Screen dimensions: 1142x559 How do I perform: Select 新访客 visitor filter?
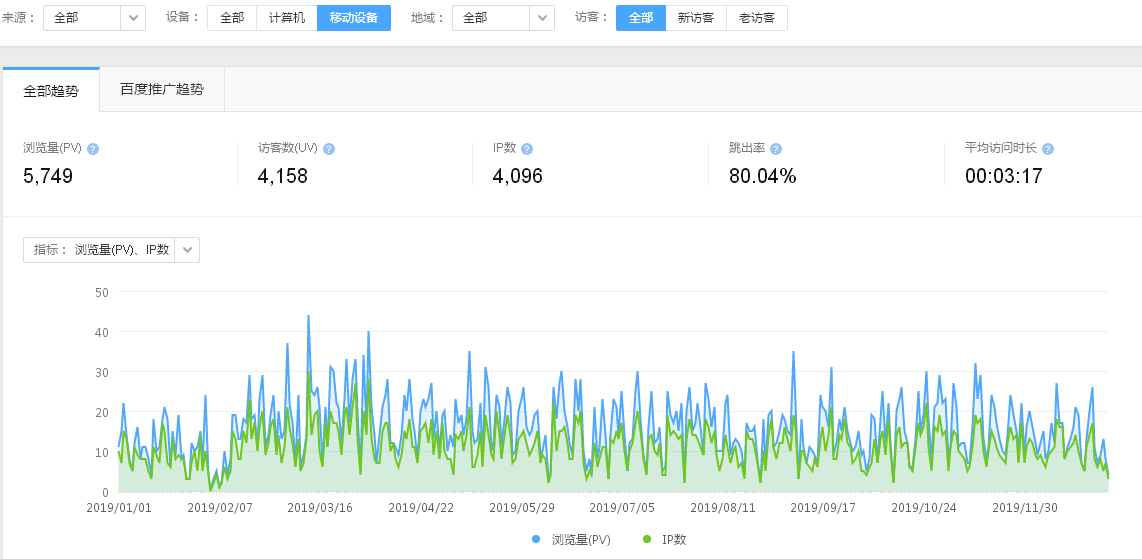click(x=696, y=17)
